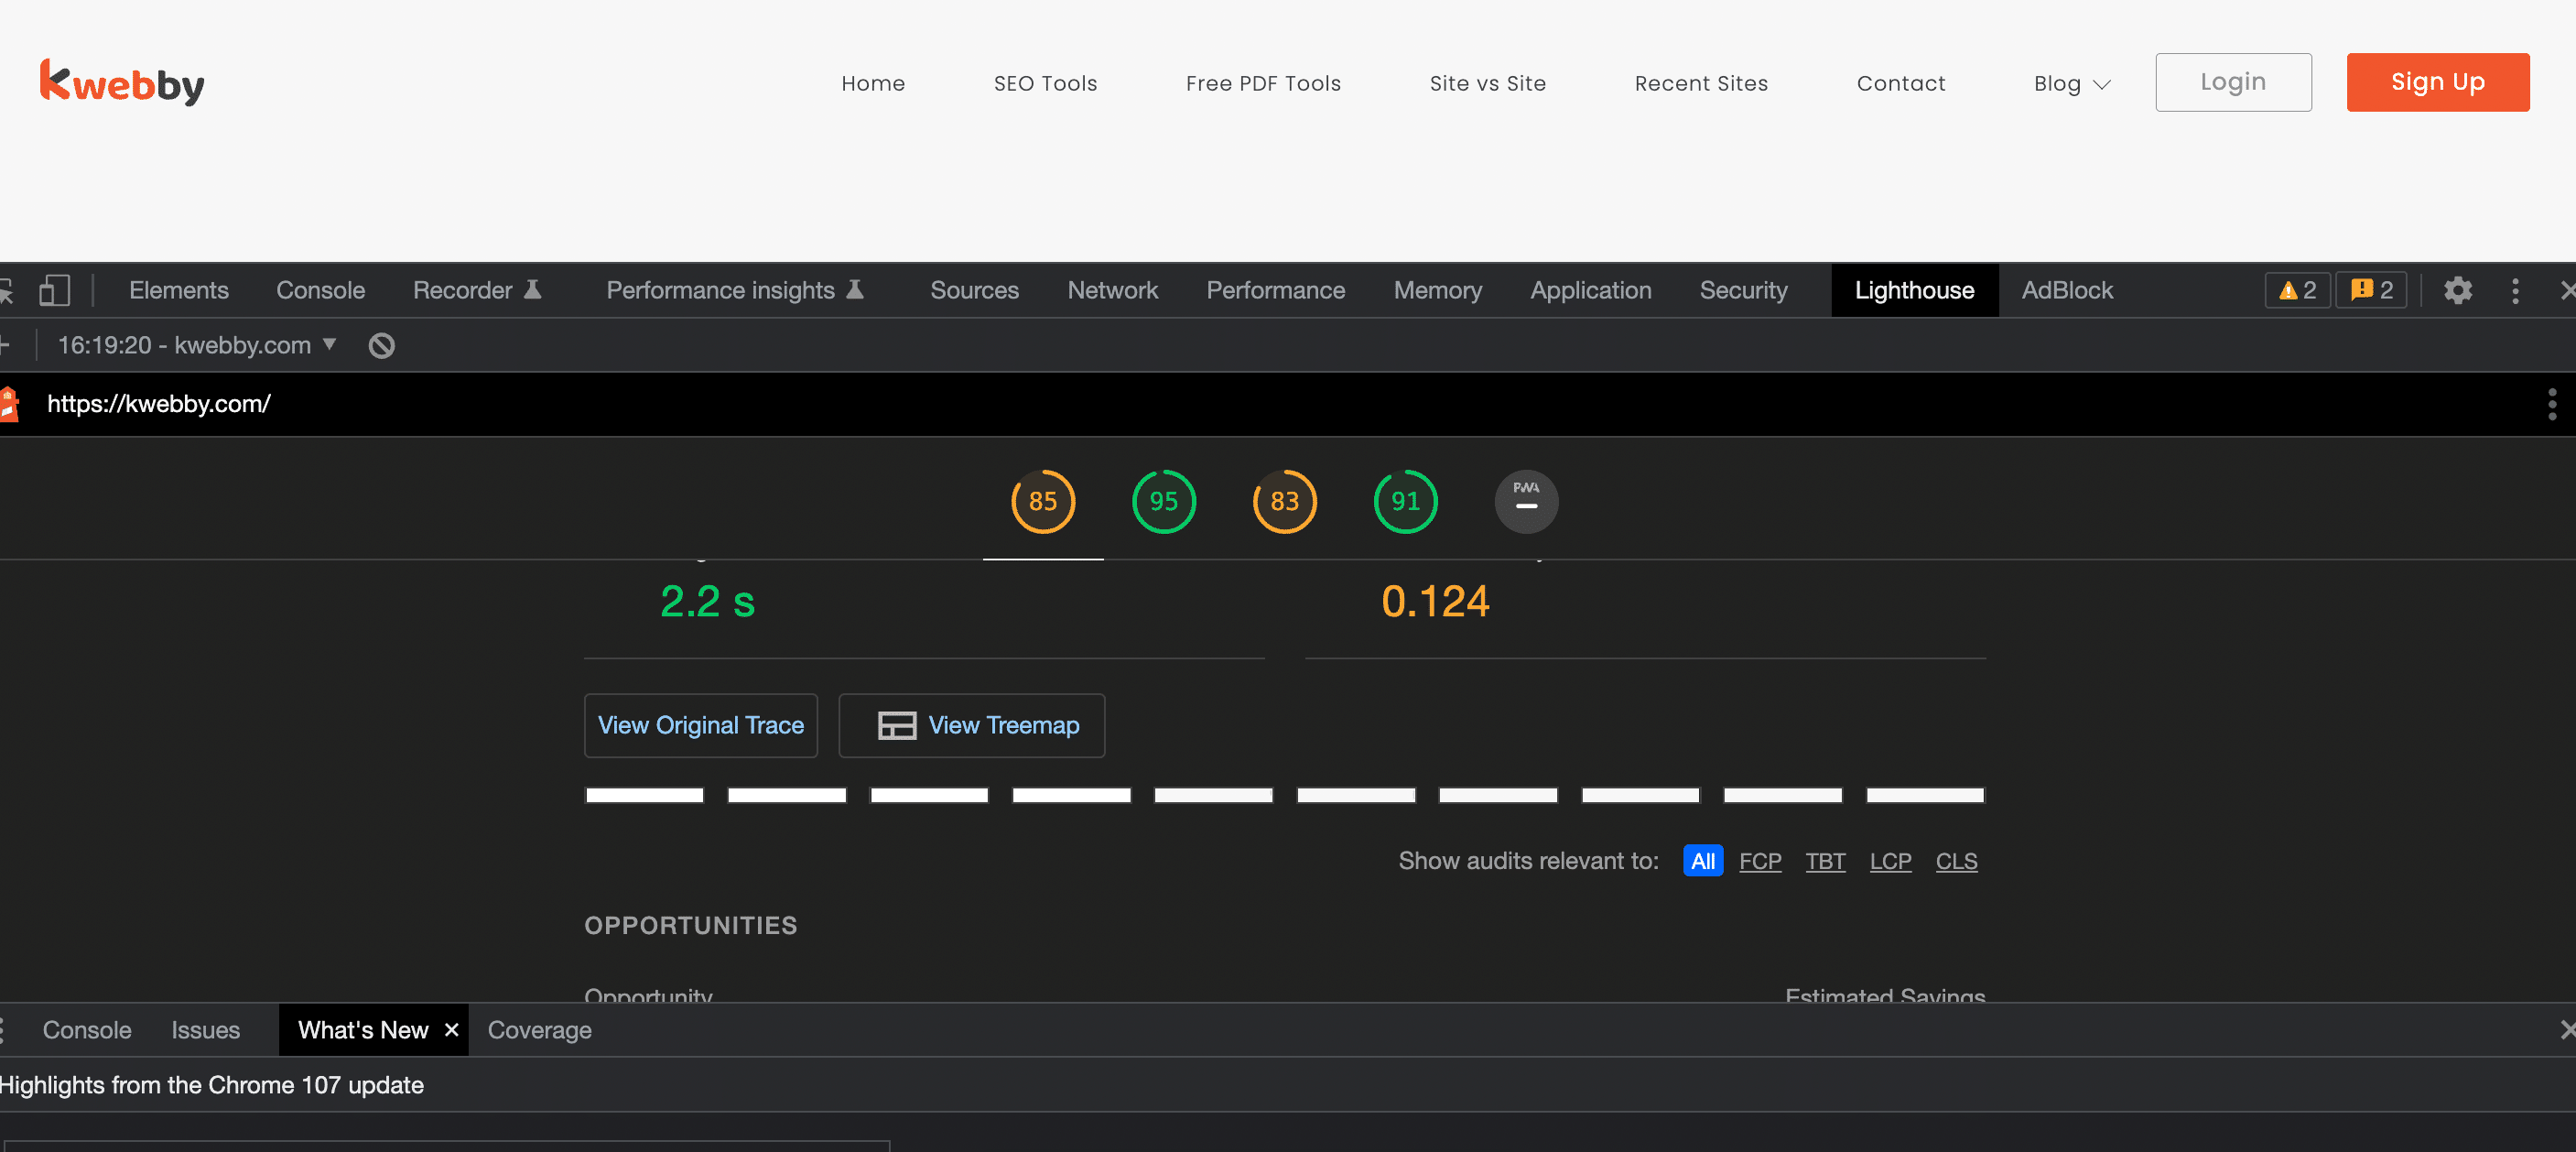Image resolution: width=2576 pixels, height=1152 pixels.
Task: Select FCP audit filter button
Action: tap(1759, 860)
